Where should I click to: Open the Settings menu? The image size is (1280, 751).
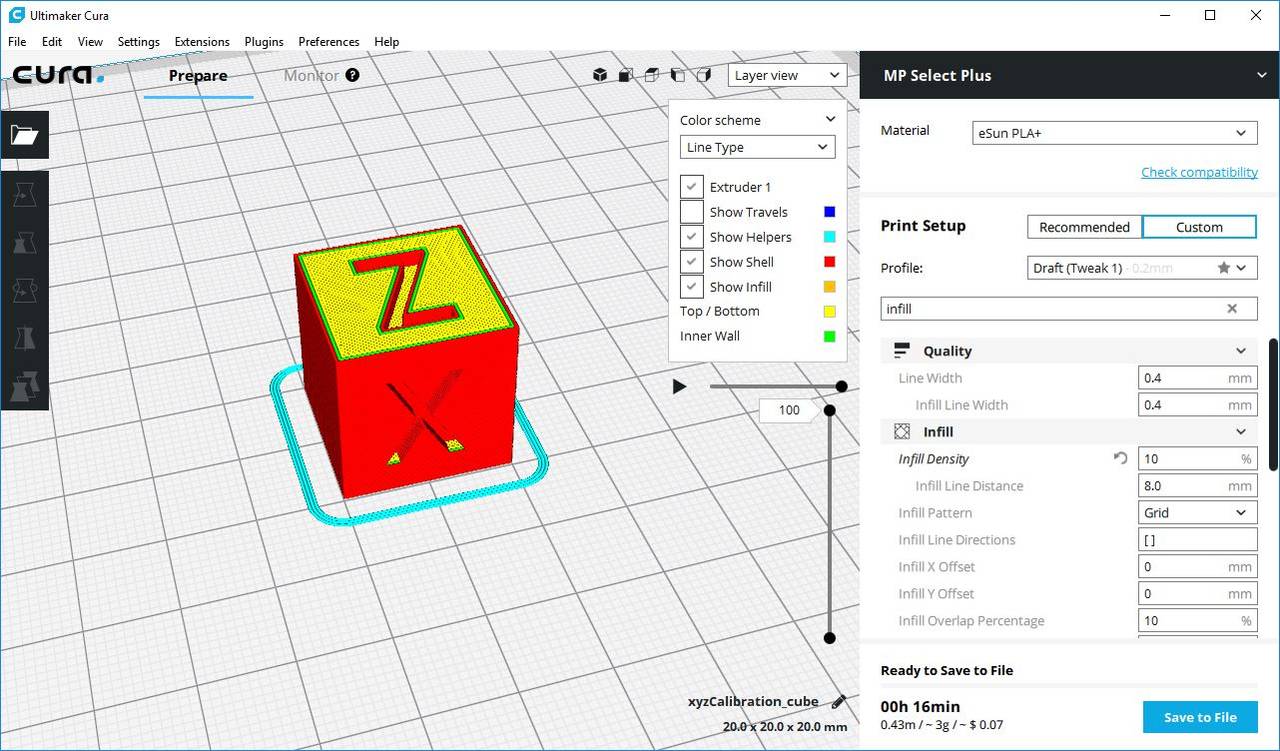pyautogui.click(x=138, y=42)
